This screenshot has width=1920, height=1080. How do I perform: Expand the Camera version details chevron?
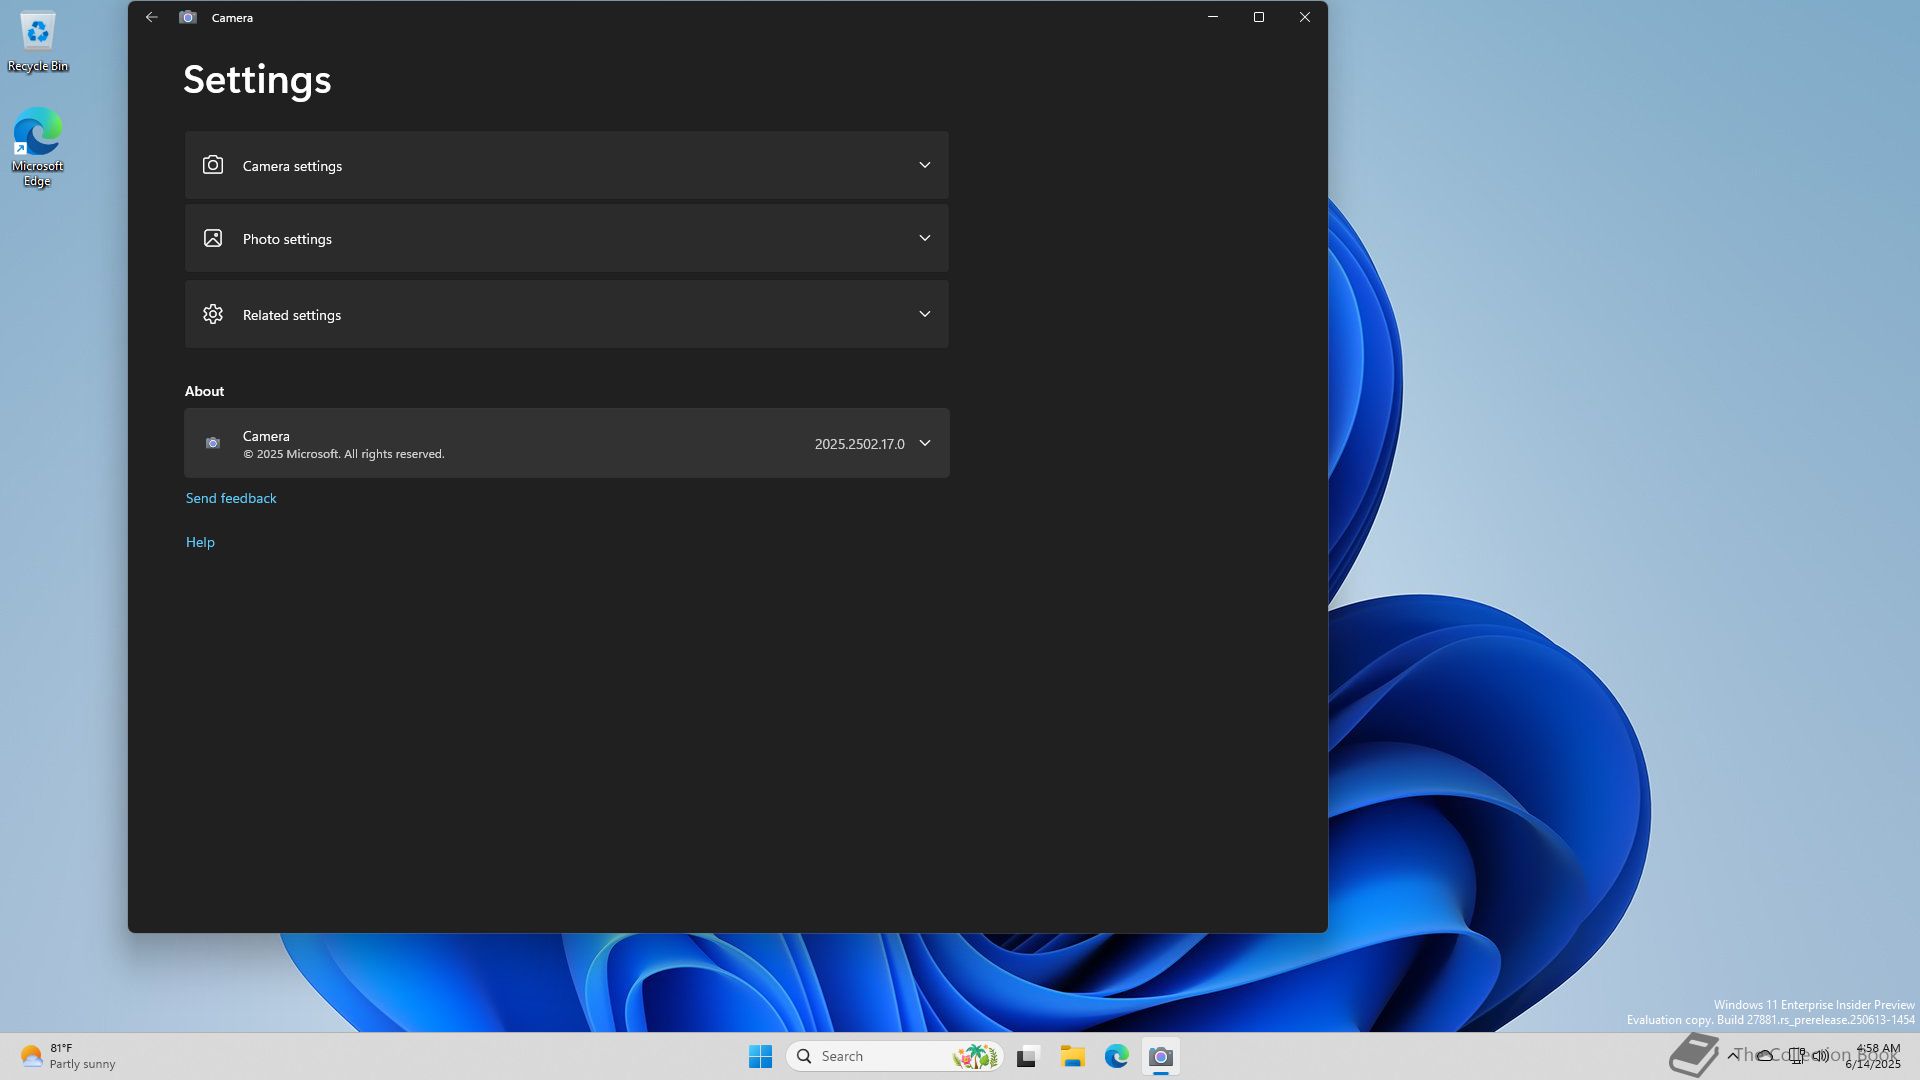pyautogui.click(x=924, y=443)
